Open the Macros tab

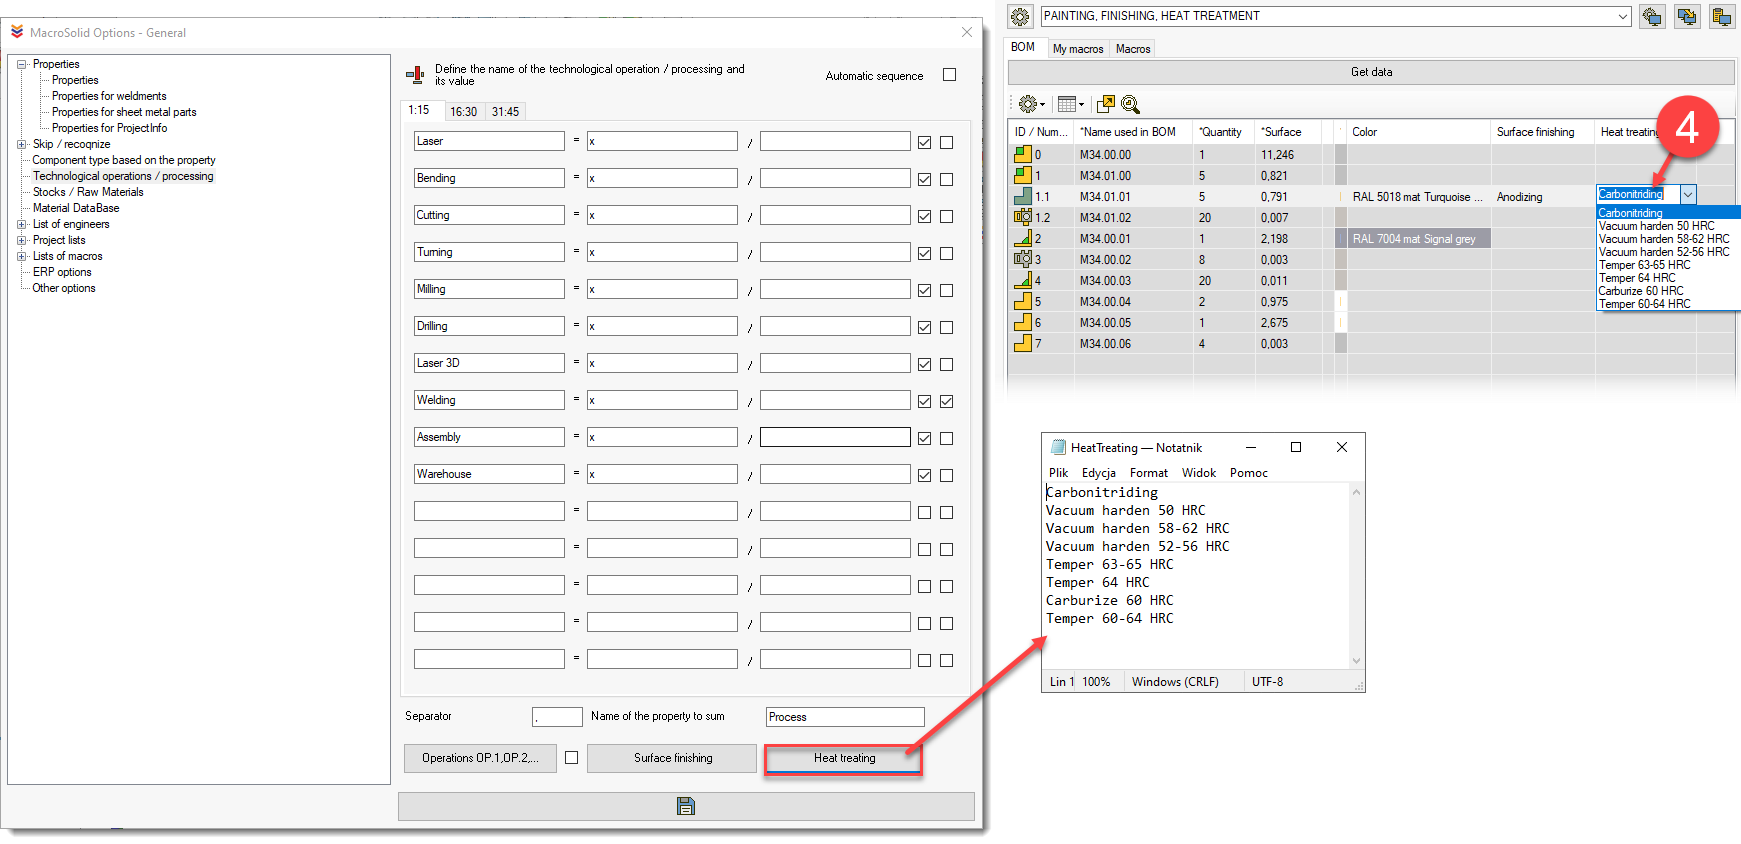[1133, 48]
